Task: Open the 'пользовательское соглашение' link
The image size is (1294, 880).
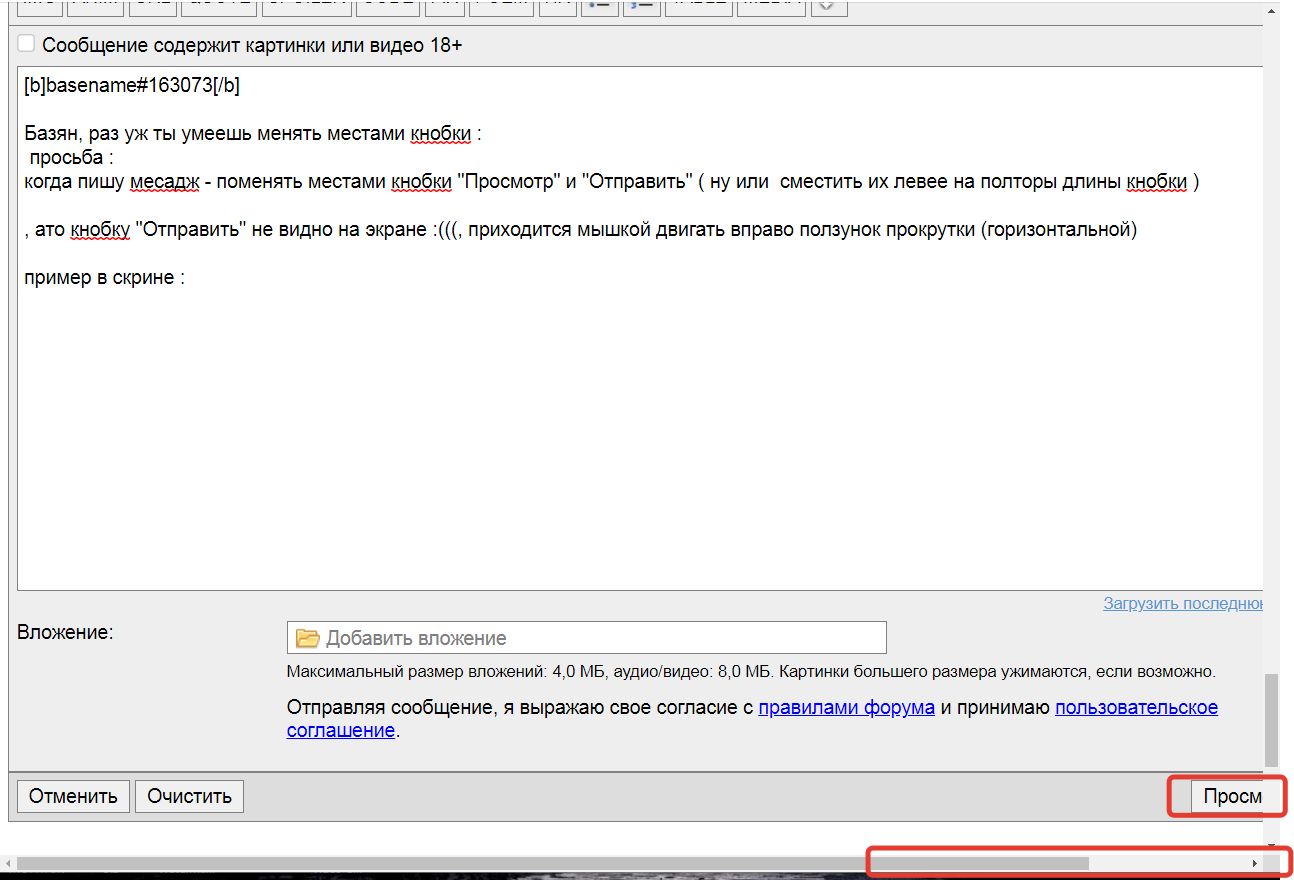Action: coord(1136,708)
